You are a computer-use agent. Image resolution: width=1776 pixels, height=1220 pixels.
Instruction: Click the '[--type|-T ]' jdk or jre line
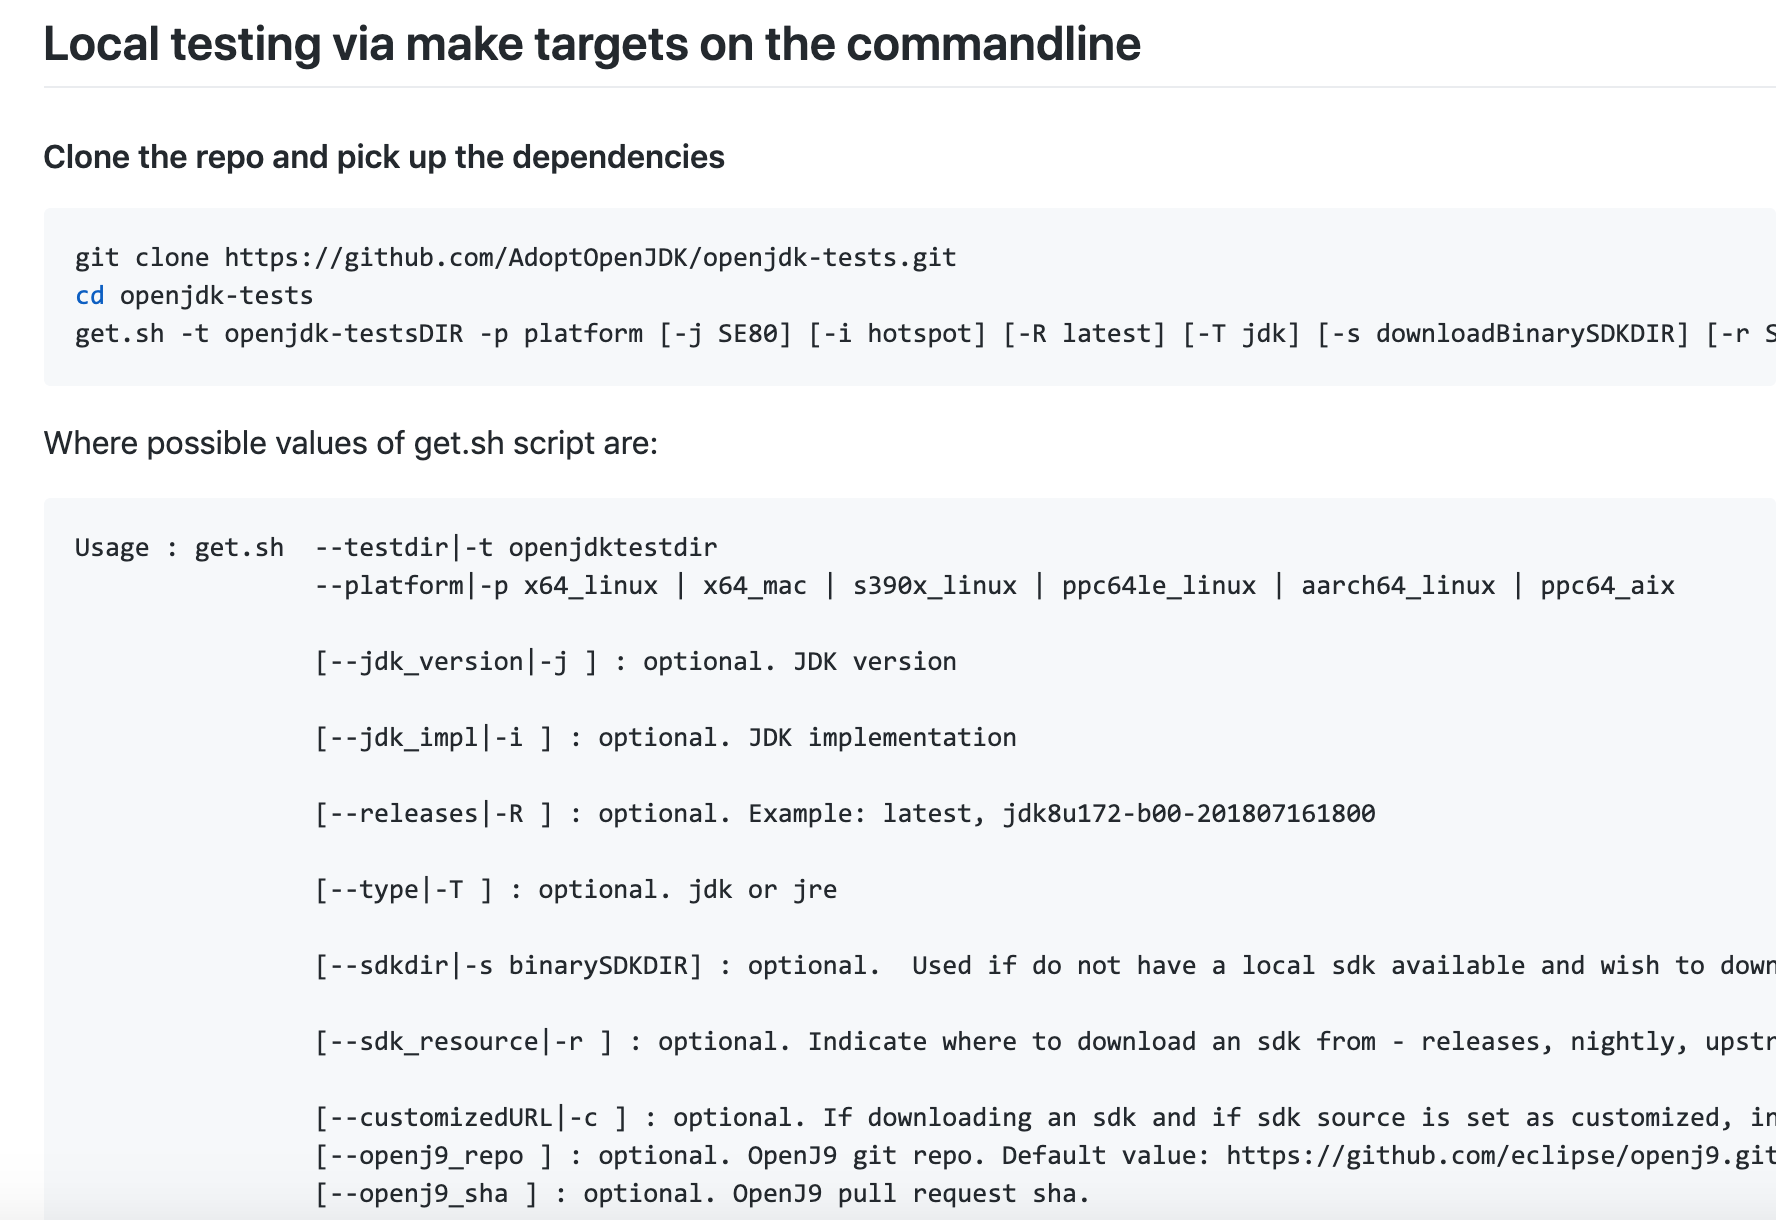(x=576, y=890)
